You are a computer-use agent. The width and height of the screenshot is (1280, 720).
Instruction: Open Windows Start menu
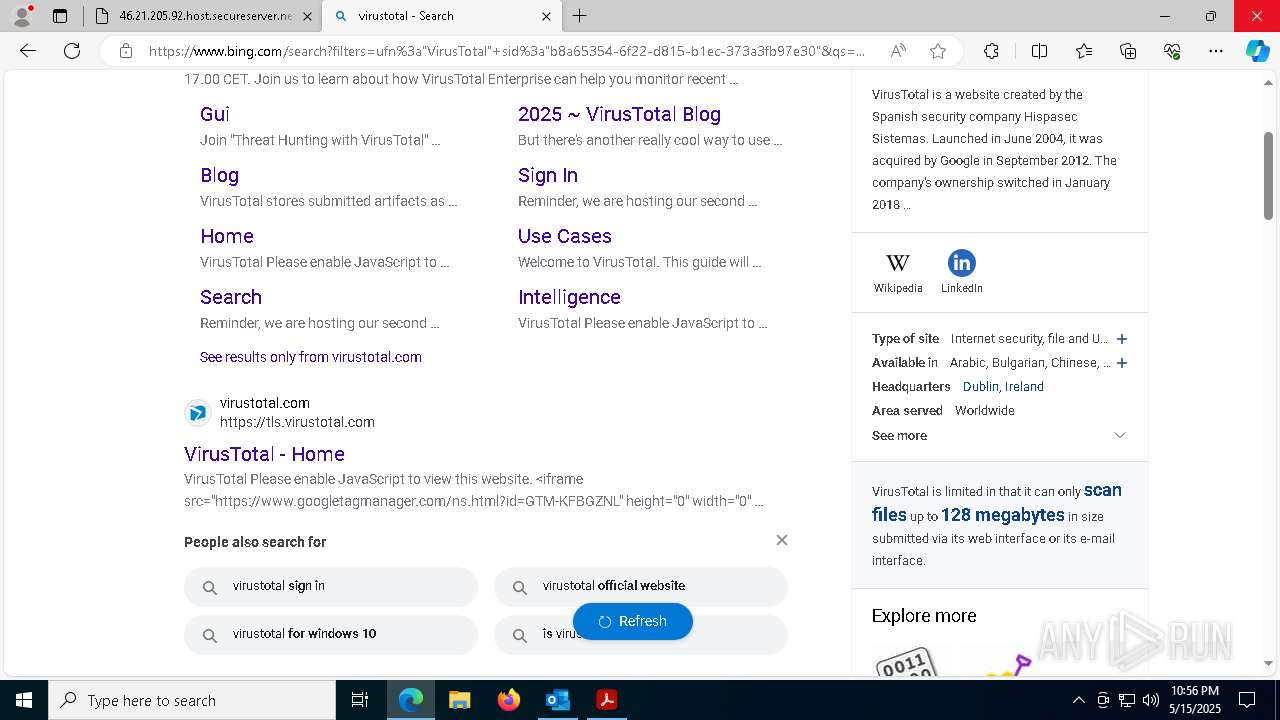point(24,700)
